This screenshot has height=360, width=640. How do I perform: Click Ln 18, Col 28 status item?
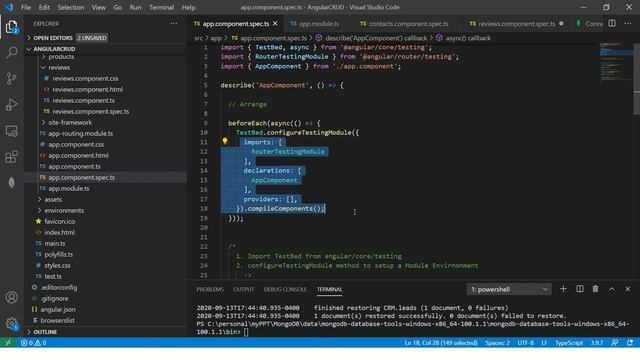click(x=441, y=343)
